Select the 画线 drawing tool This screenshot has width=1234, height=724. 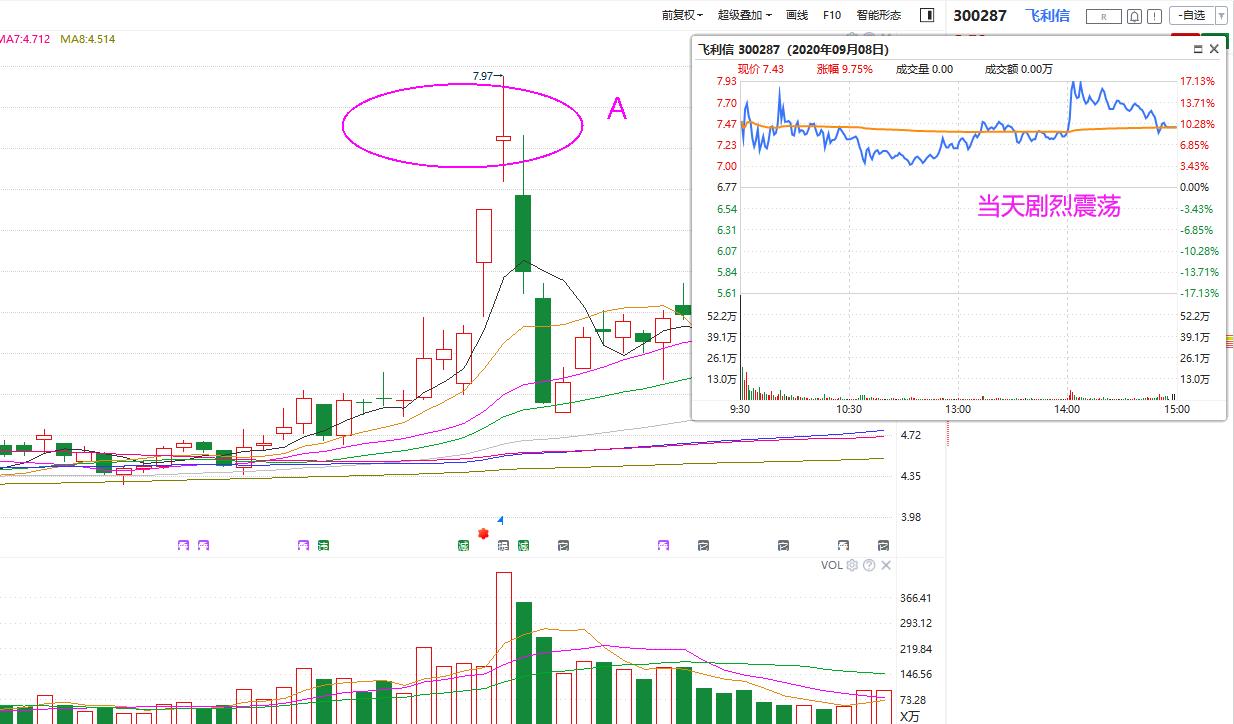click(797, 15)
